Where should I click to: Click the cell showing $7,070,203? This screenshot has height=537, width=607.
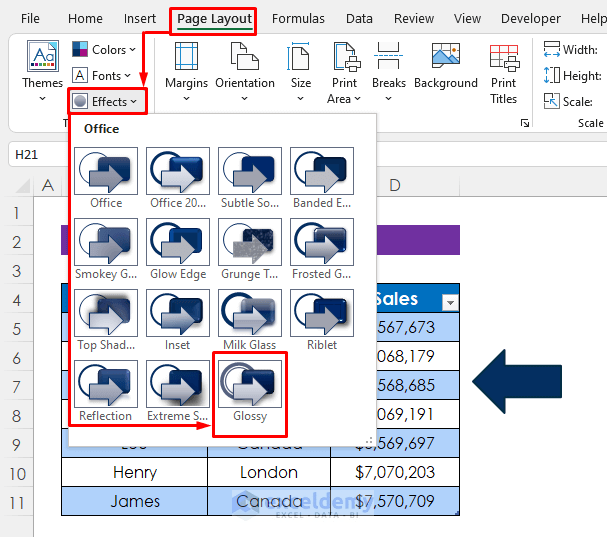395,472
